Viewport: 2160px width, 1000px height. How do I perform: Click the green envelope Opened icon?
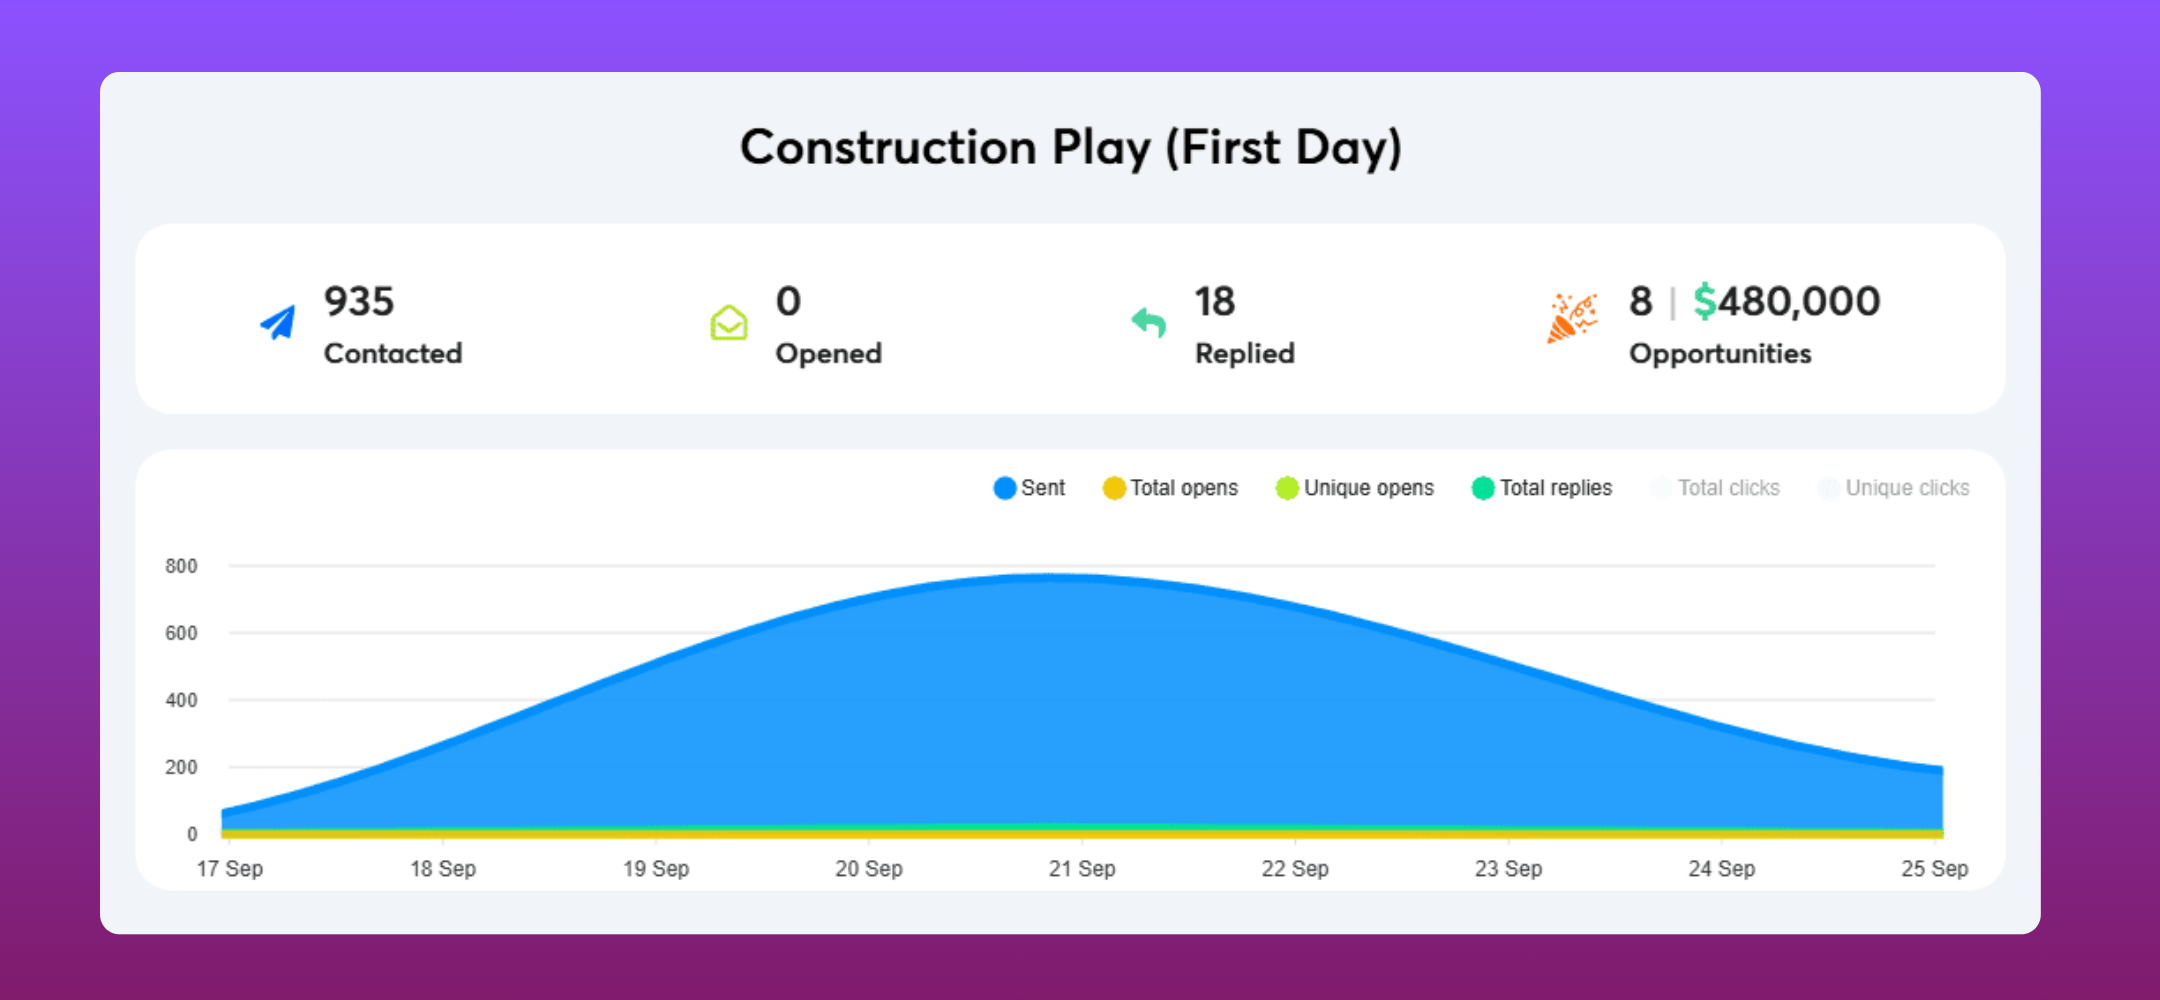point(729,322)
